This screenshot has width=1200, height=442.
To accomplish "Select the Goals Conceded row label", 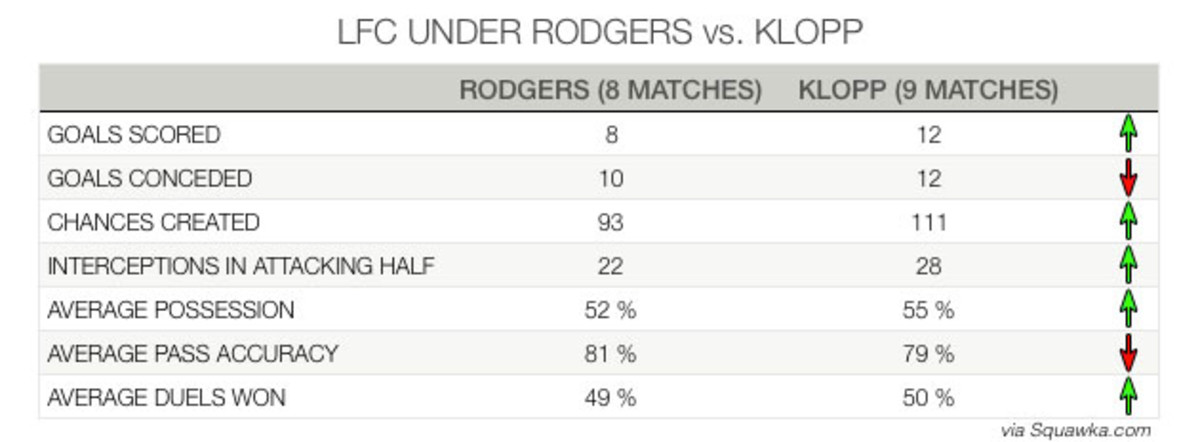I will 150,179.
